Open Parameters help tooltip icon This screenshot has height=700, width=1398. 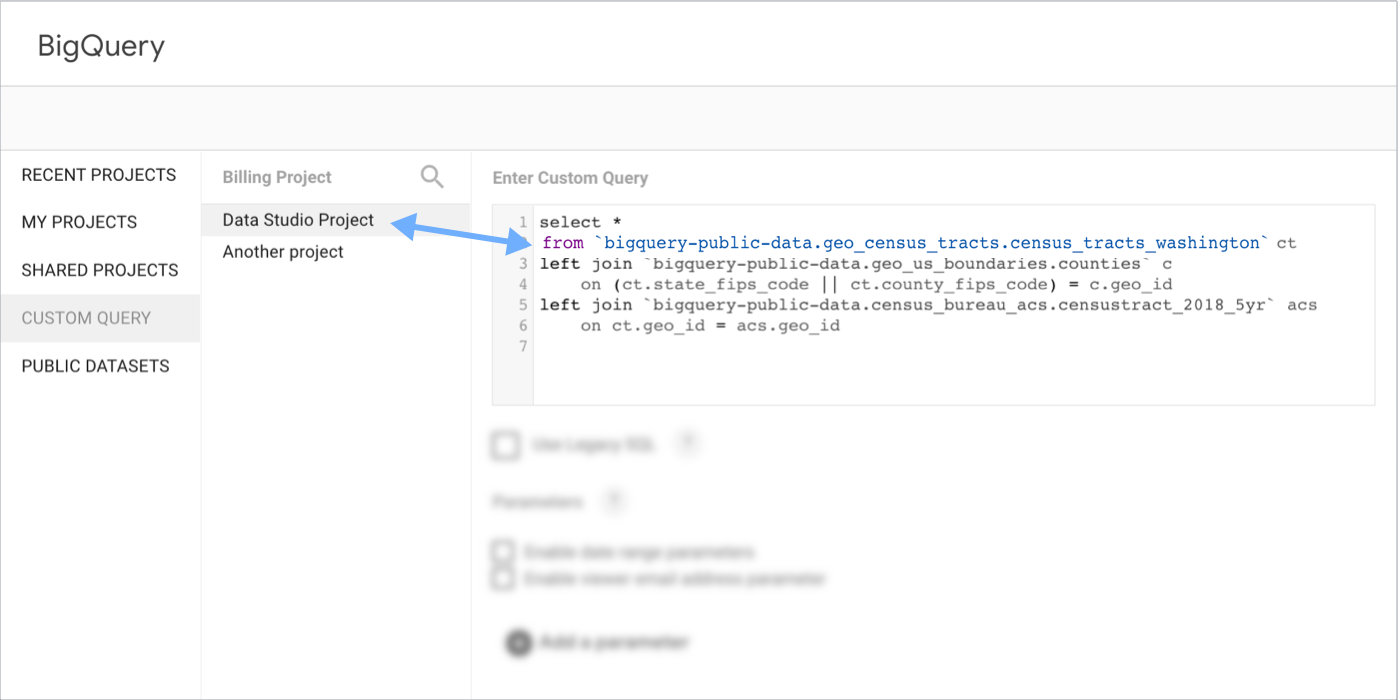[x=615, y=501]
